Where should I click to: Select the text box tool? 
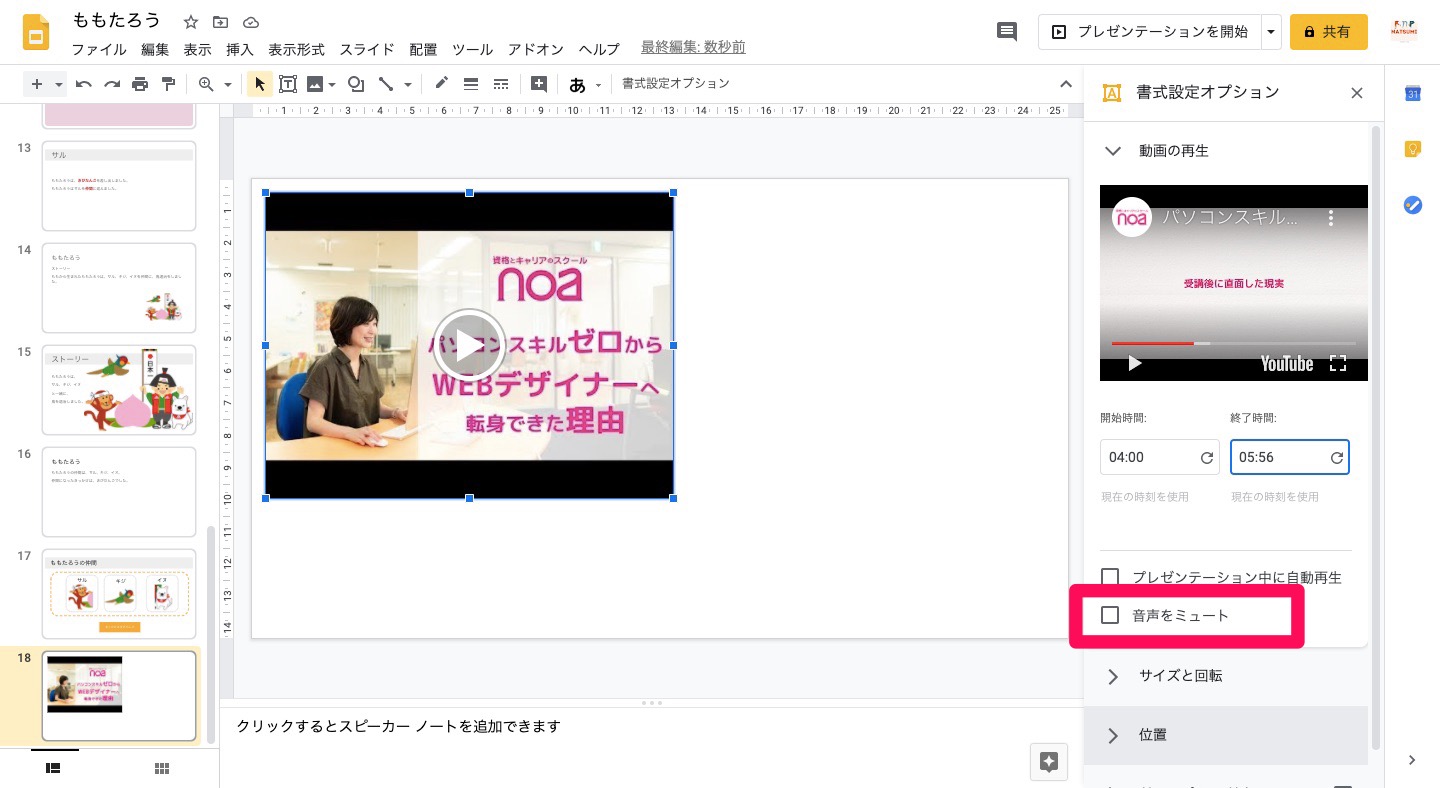(x=288, y=84)
